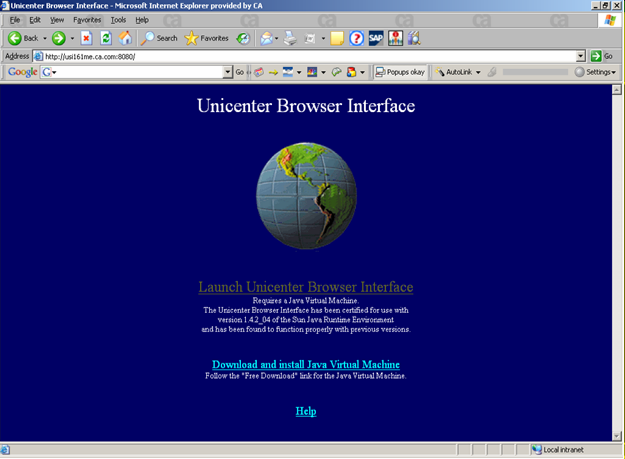625x459 pixels.
Task: Click the colorful peacock toolbar icon
Action: coord(312,72)
